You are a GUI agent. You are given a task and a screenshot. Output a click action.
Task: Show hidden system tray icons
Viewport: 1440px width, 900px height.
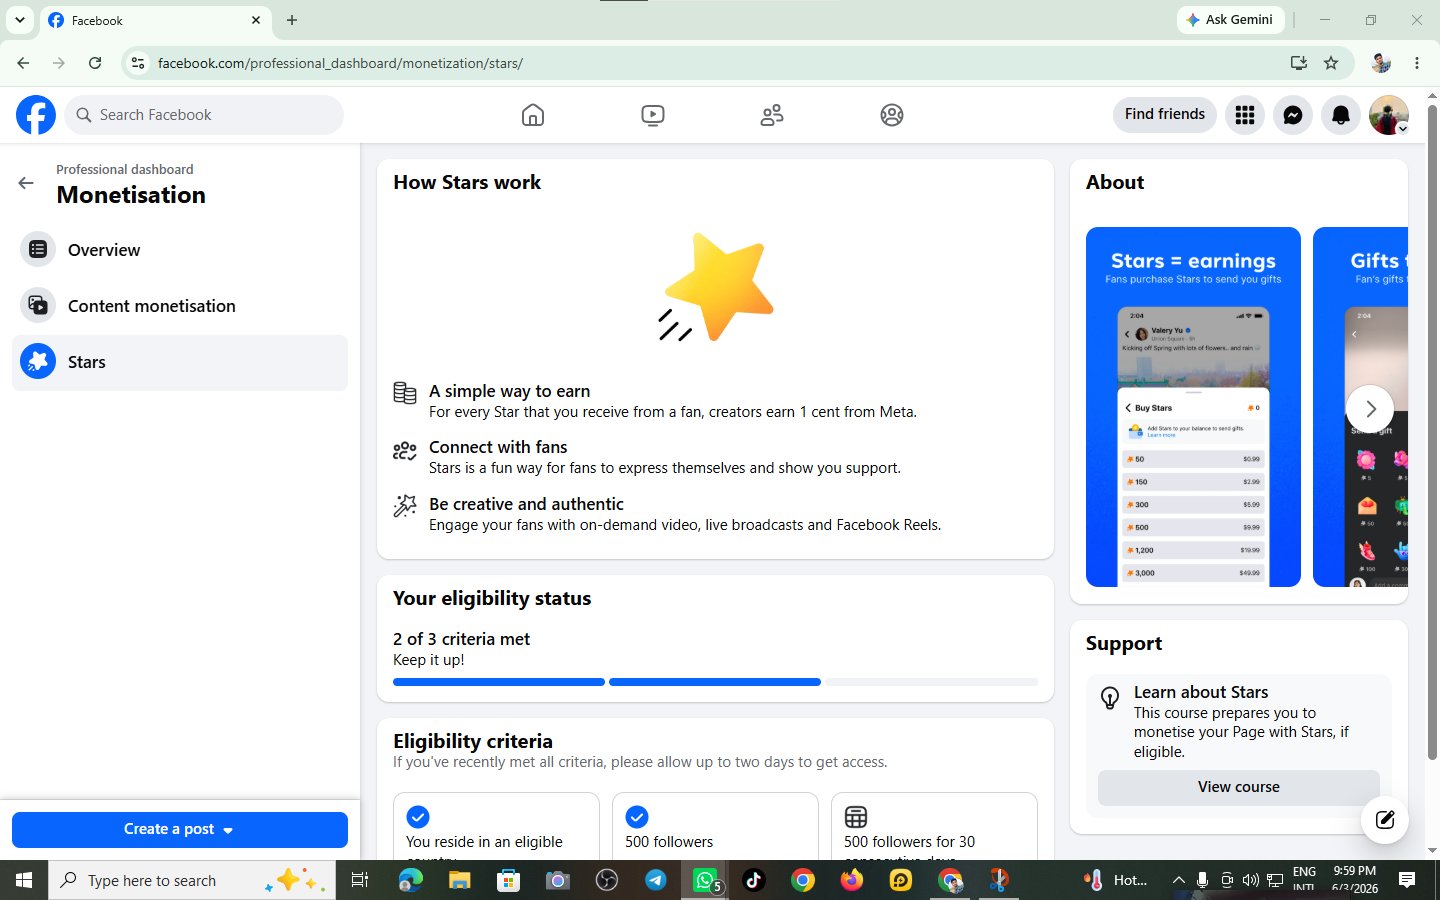(x=1178, y=880)
